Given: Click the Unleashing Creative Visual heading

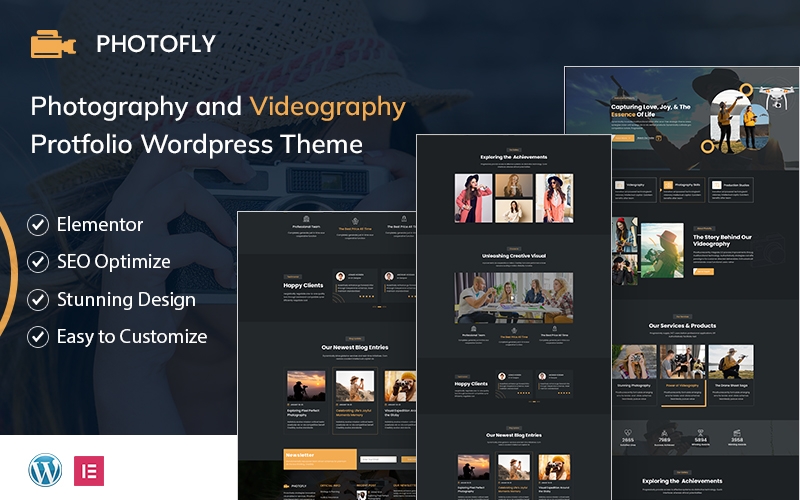Looking at the screenshot, I should [x=514, y=256].
